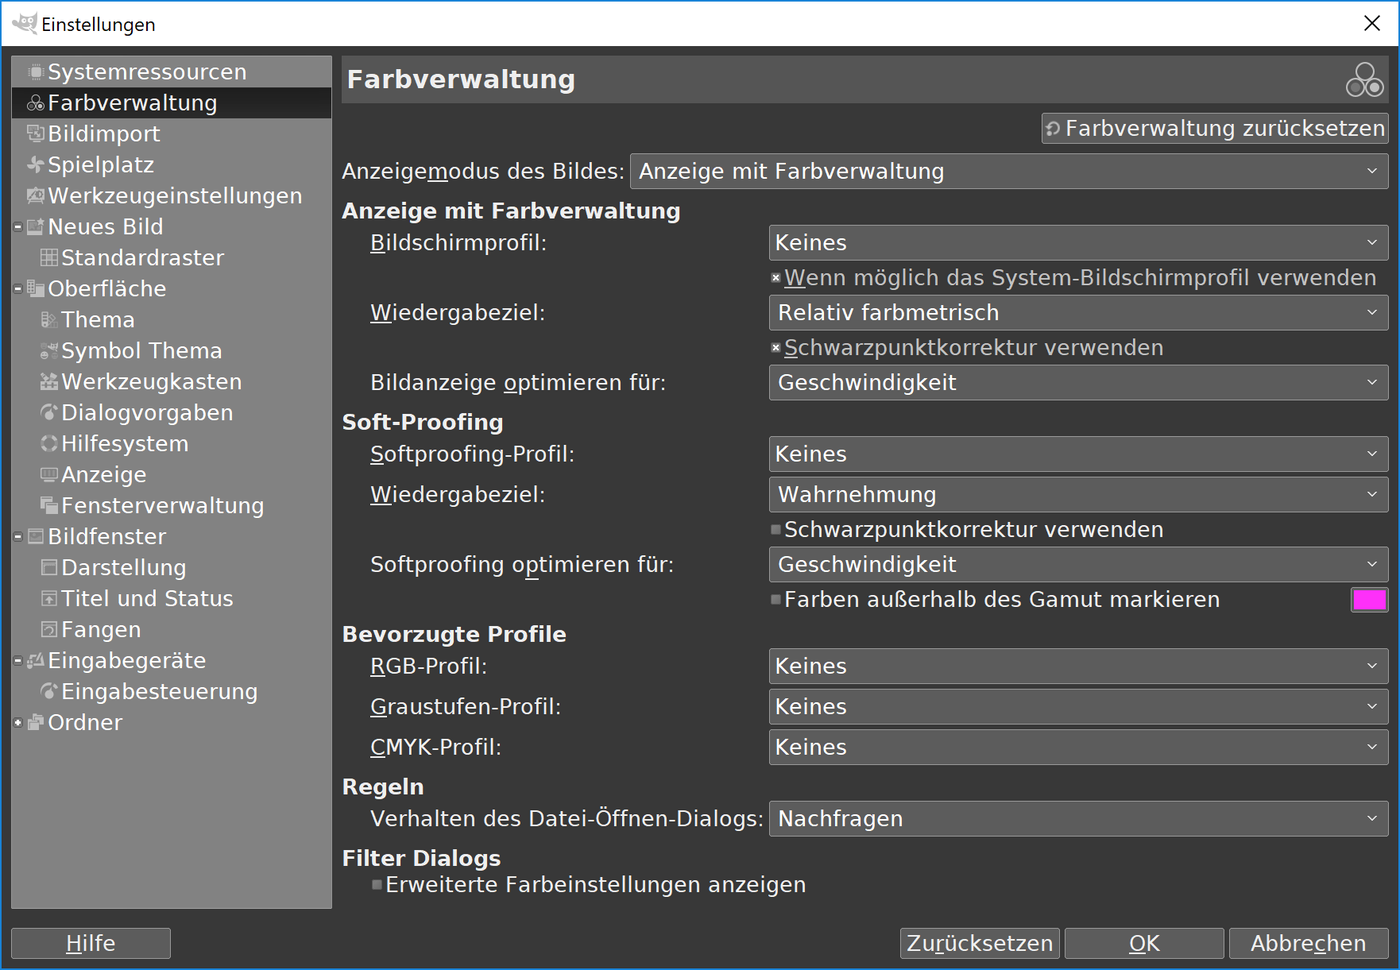Screen dimensions: 1400x970
Task: Click the Farbverwaltung icon in sidebar
Action: pyautogui.click(x=36, y=103)
